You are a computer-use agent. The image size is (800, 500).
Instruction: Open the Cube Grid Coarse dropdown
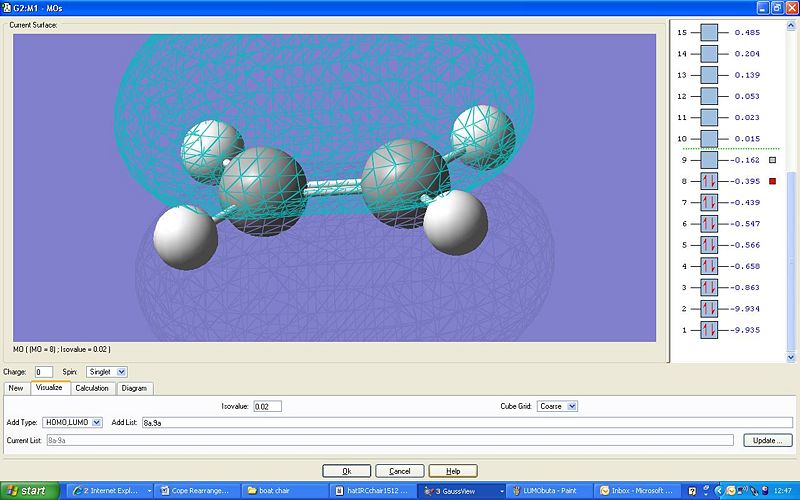(557, 407)
